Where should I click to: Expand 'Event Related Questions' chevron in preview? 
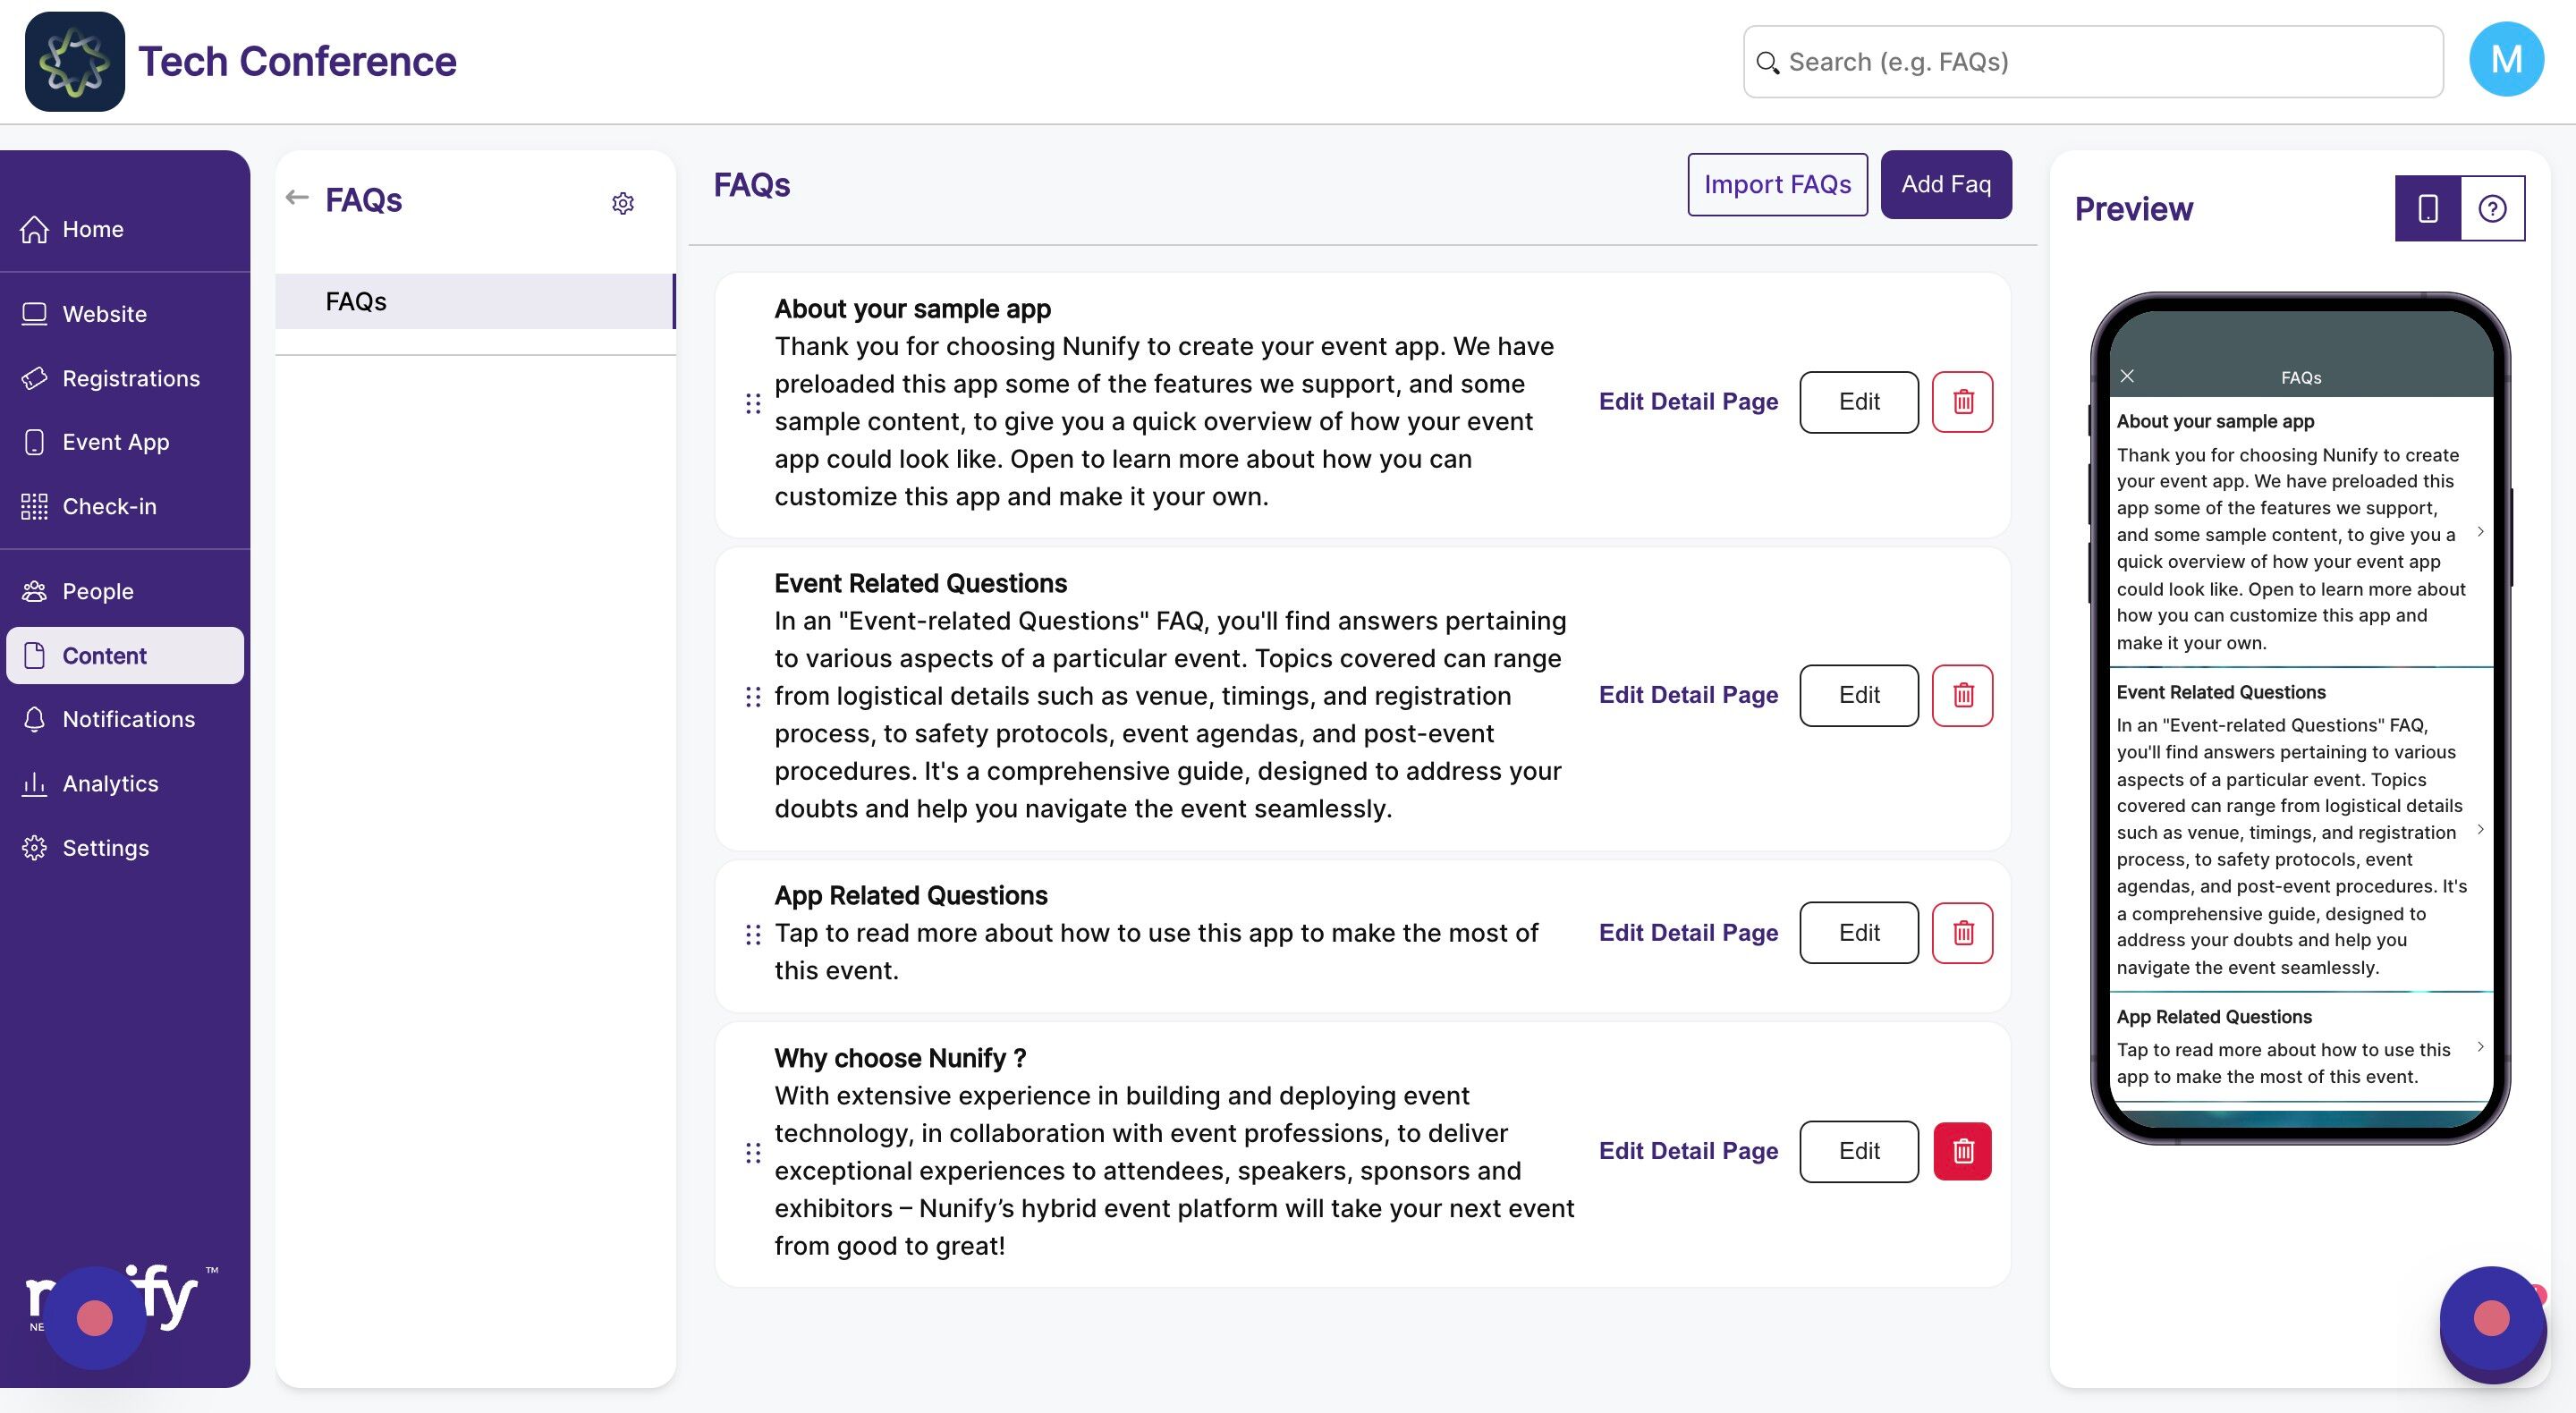(x=2480, y=829)
